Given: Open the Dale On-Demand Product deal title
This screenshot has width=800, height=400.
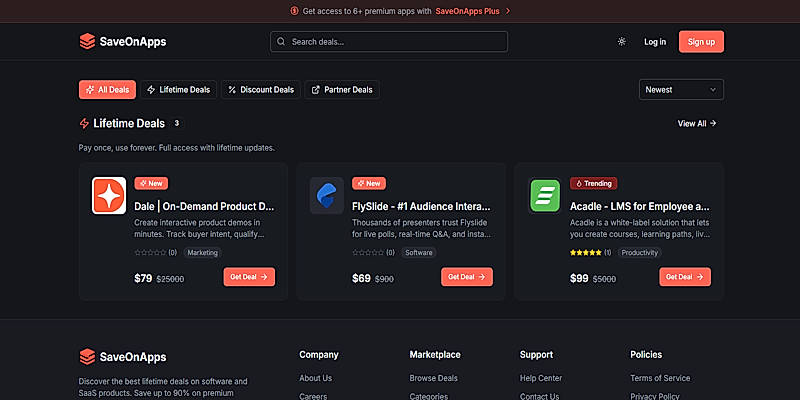Looking at the screenshot, I should (x=204, y=207).
